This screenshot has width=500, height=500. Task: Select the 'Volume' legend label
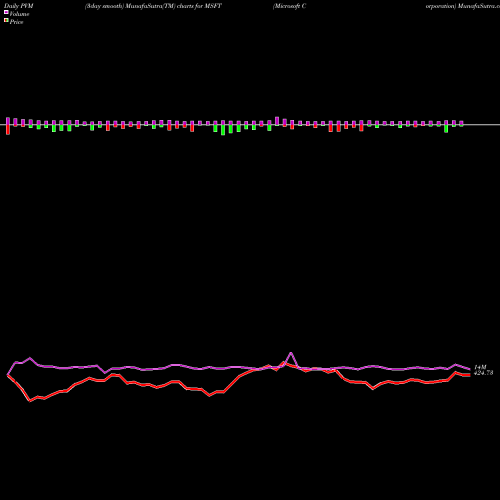(19, 14)
